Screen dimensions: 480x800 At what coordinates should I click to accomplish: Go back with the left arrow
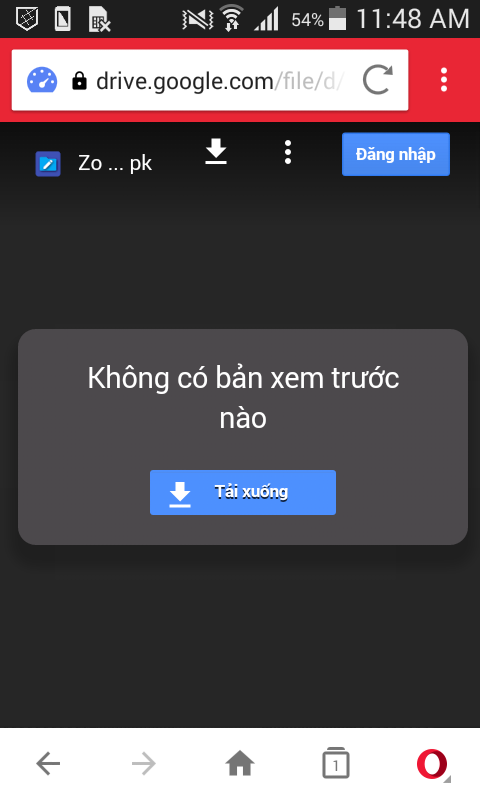48,764
